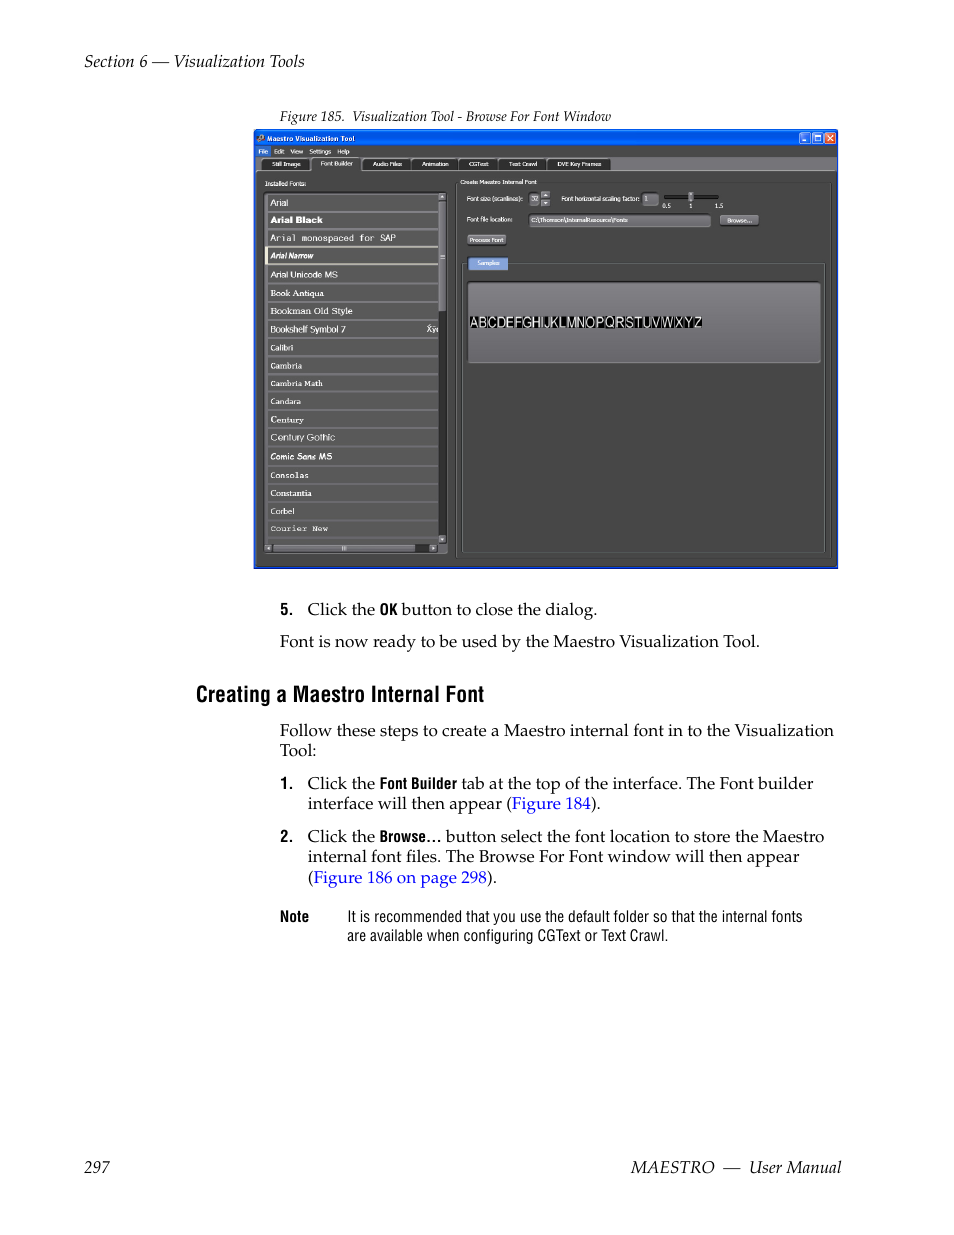
Task: Select Book Antiqua font
Action: (x=352, y=293)
